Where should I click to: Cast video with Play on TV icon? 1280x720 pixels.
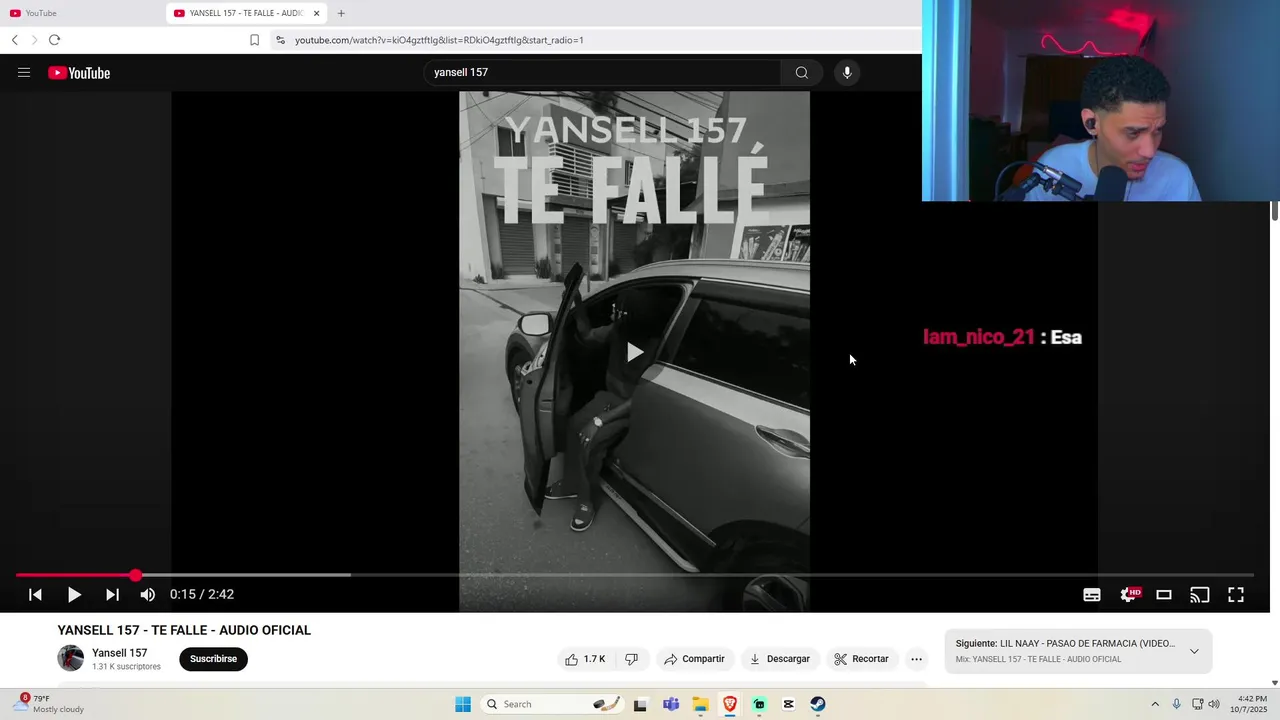tap(1200, 594)
